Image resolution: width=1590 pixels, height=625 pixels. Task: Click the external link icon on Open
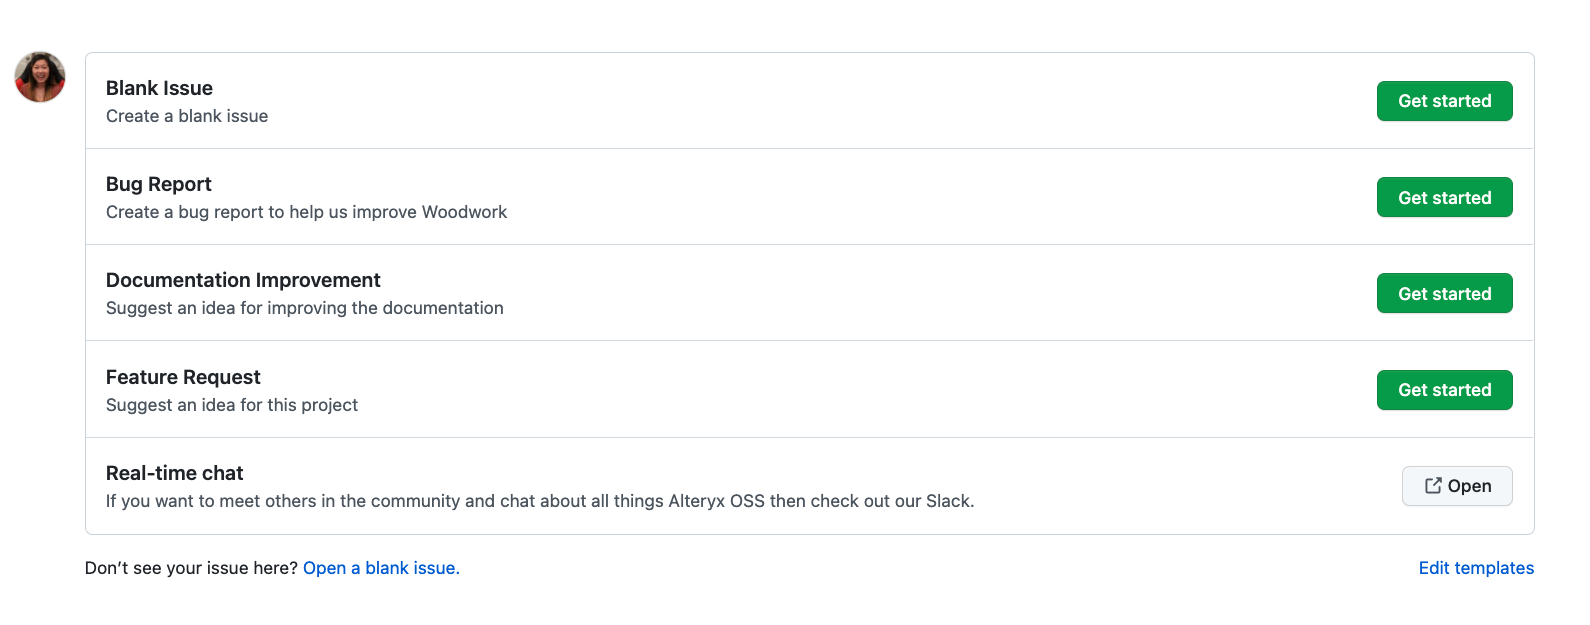(x=1433, y=486)
